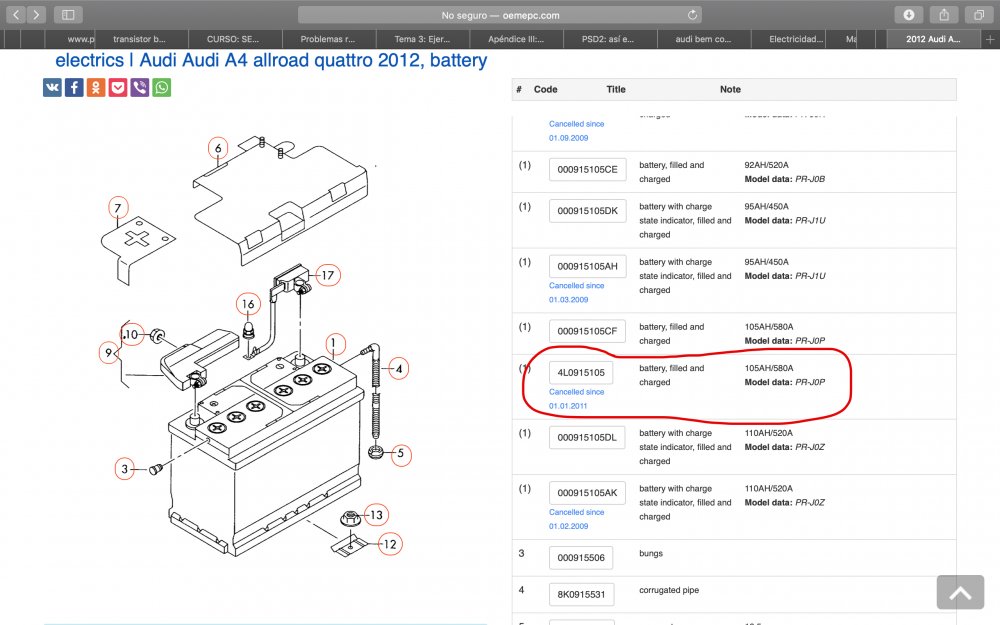Open the "Cancelled since 01.02.2009" link
The image size is (1000, 625).
tap(577, 519)
